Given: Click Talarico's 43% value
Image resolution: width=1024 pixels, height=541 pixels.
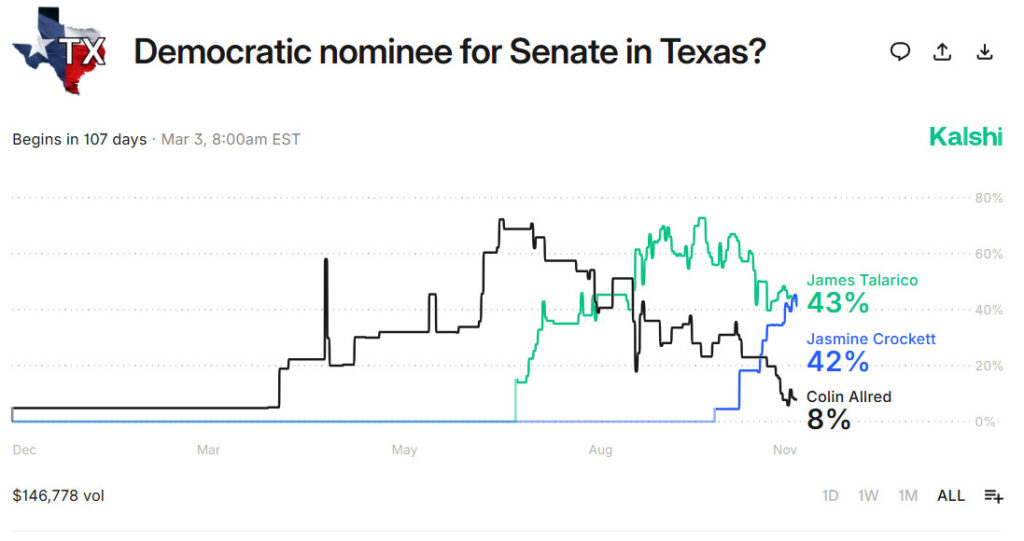Looking at the screenshot, I should (838, 302).
